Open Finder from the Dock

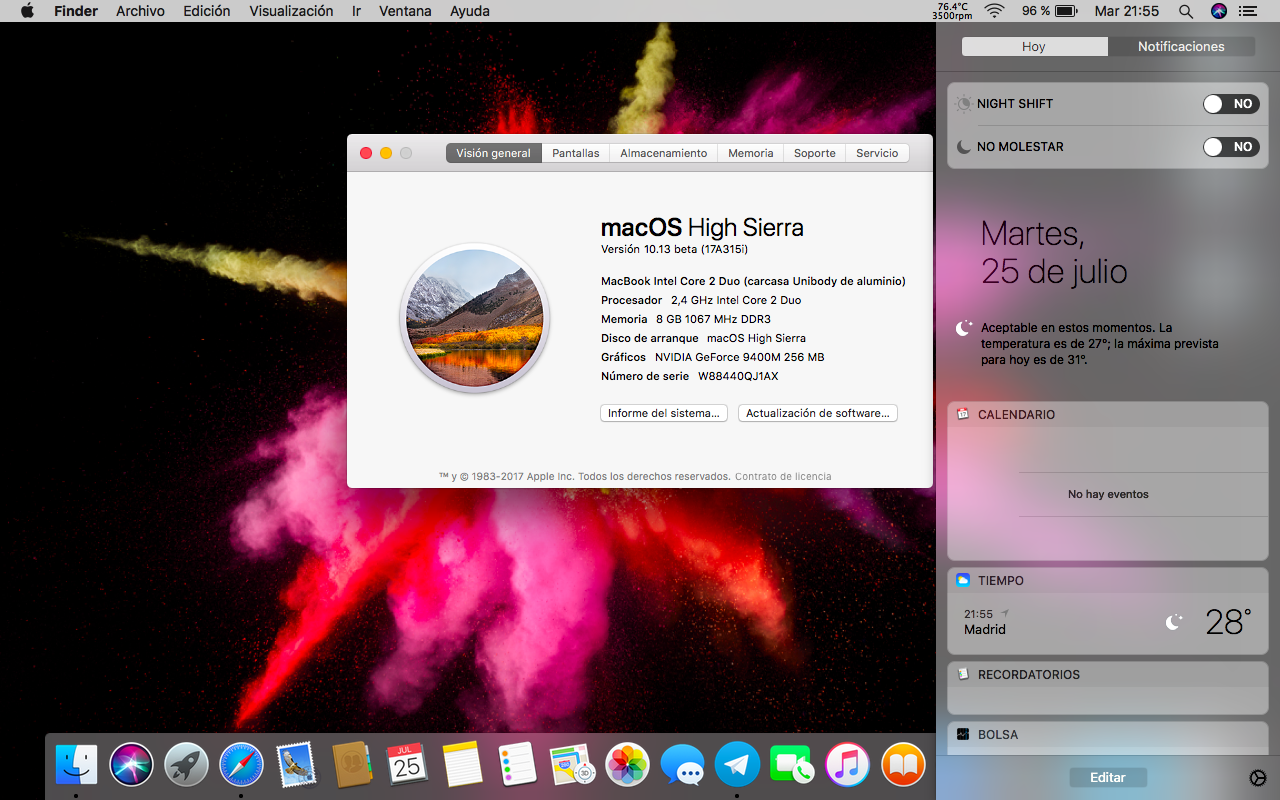(x=76, y=765)
